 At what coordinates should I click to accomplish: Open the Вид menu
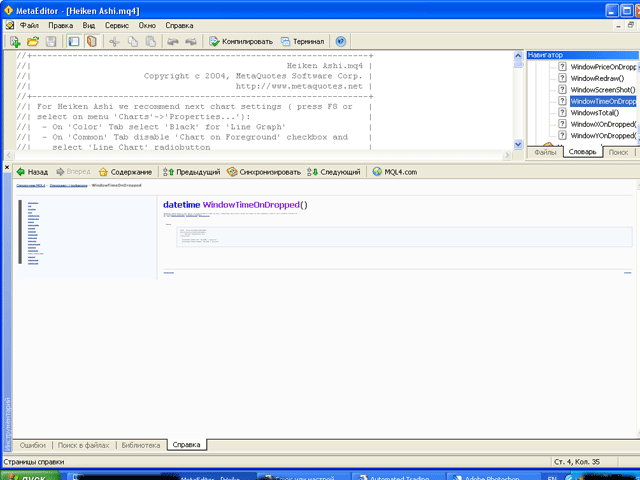[89, 25]
